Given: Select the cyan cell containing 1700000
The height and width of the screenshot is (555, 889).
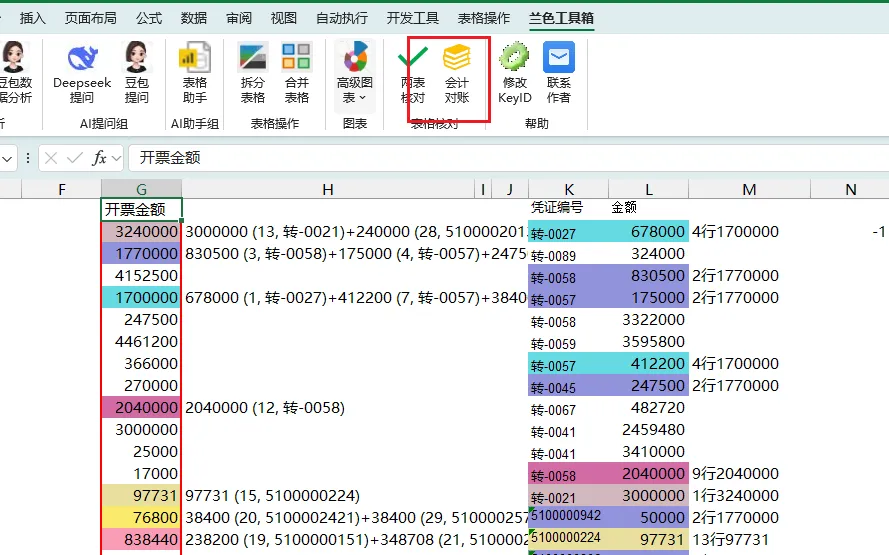Looking at the screenshot, I should tap(141, 298).
